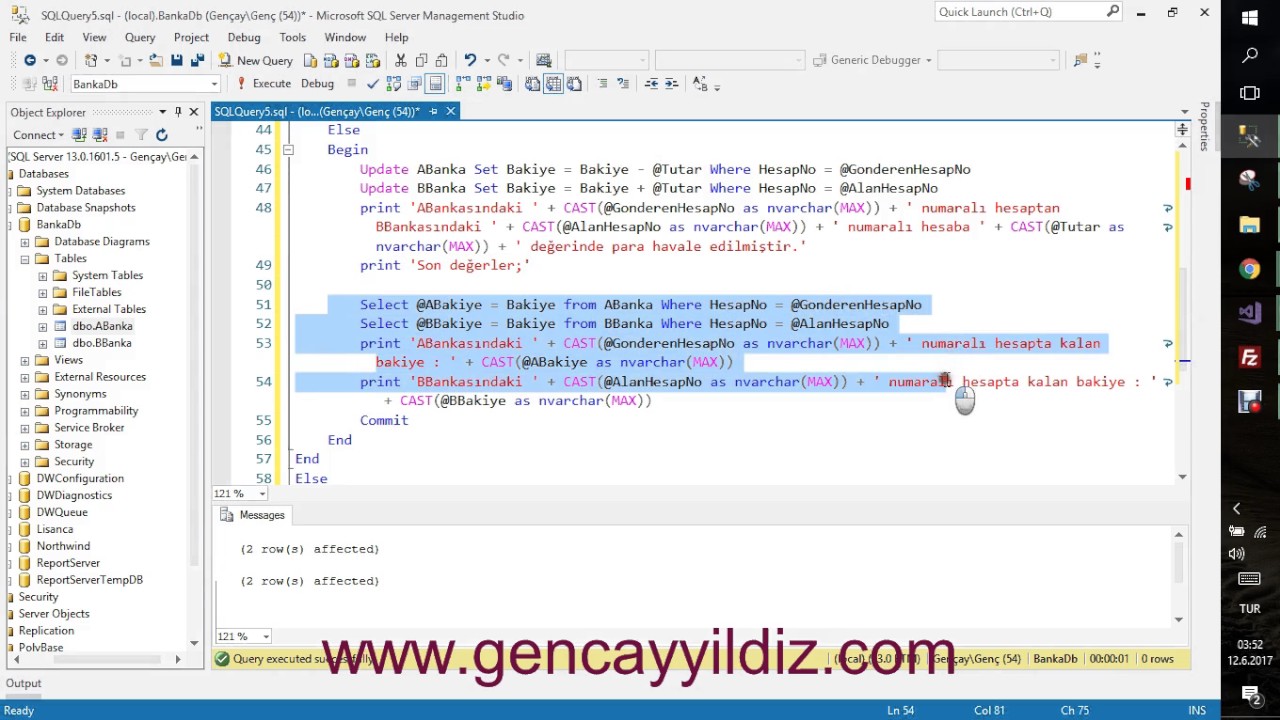Click the Query Options icon
Viewport: 1280px width, 720px height.
coord(415,84)
